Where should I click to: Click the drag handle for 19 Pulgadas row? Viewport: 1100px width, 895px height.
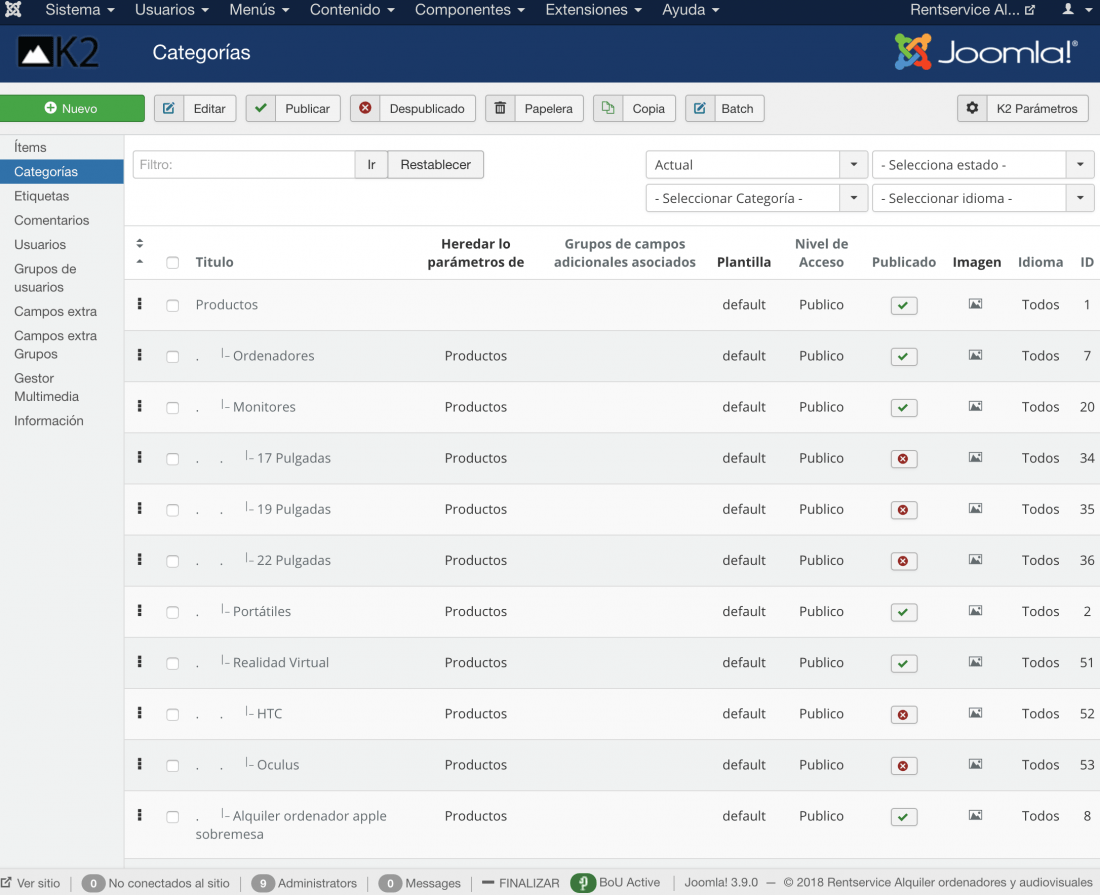pyautogui.click(x=140, y=509)
